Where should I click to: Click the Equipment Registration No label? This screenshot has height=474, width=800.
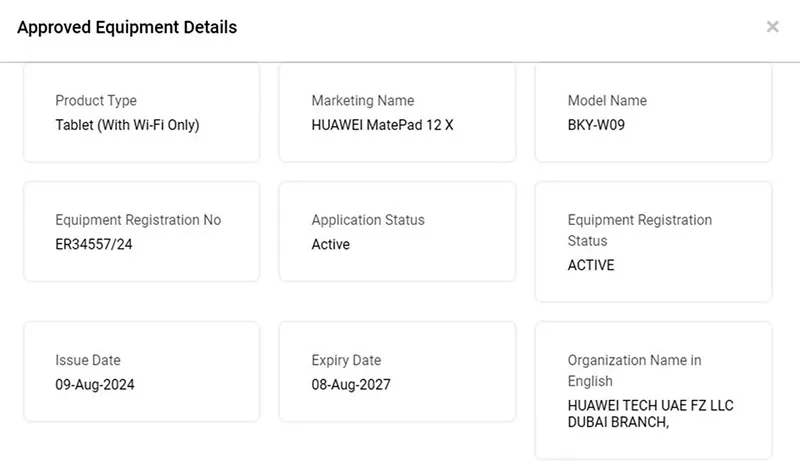tap(138, 220)
